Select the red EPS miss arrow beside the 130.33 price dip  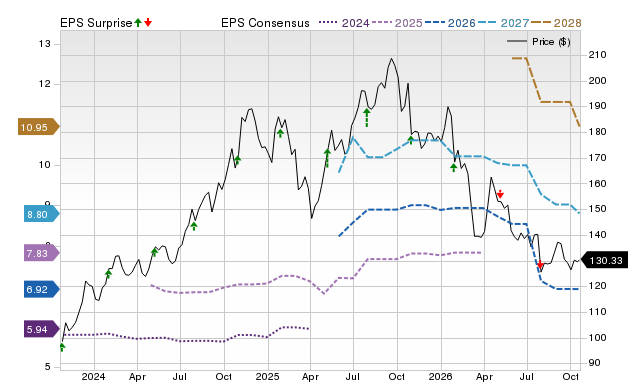[540, 265]
